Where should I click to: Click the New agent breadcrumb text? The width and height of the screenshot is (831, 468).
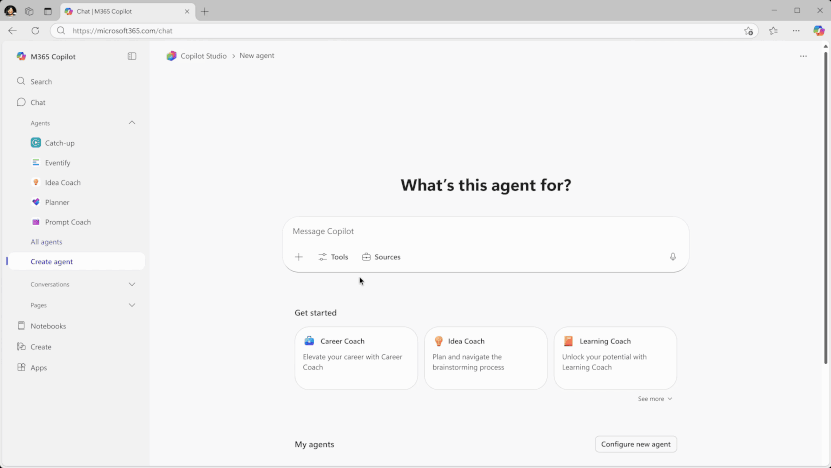click(x=257, y=56)
